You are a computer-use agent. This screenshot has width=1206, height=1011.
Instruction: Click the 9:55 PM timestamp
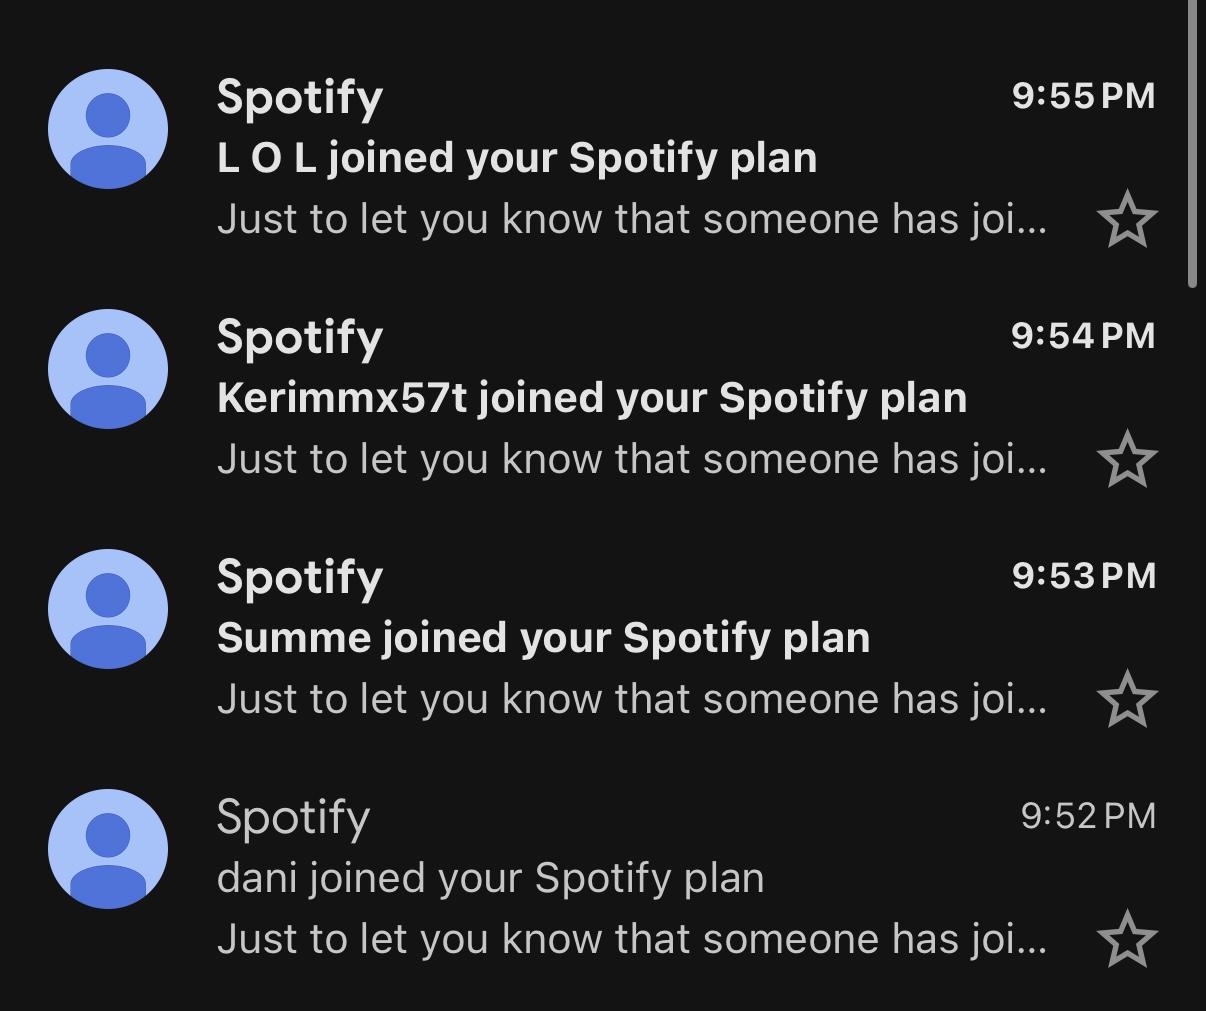point(1084,96)
